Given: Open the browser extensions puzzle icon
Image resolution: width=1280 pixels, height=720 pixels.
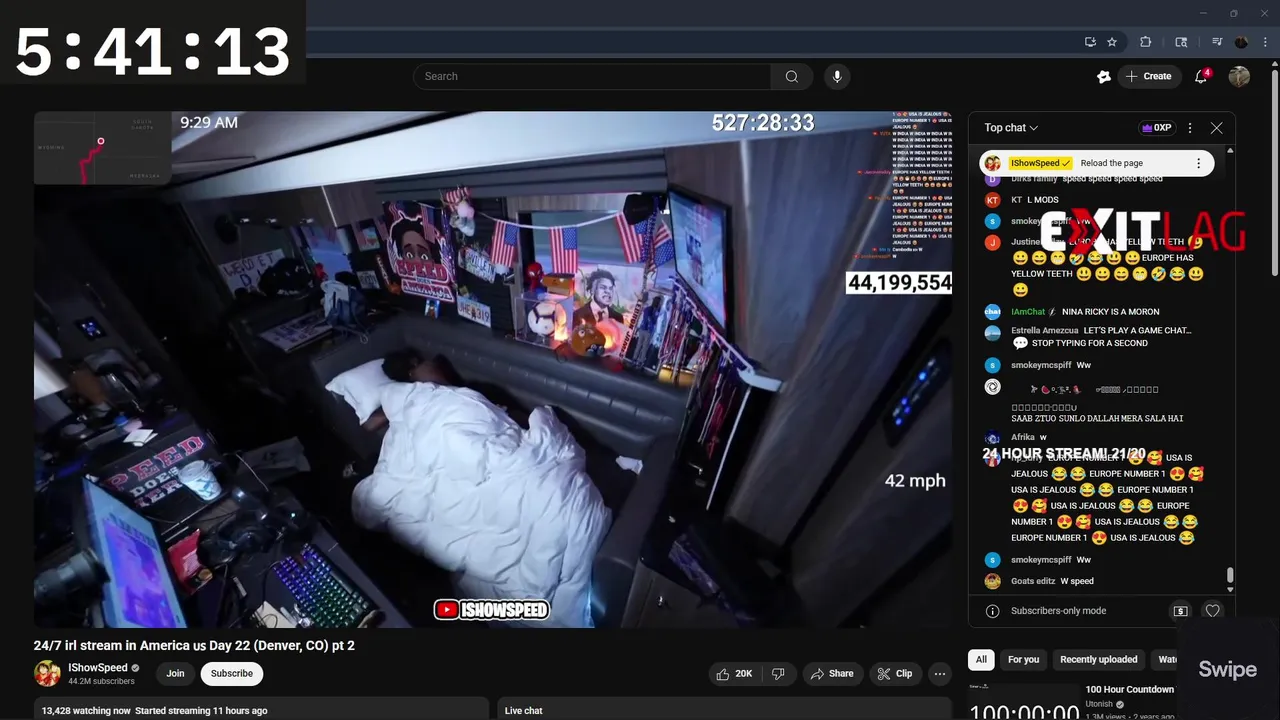Looking at the screenshot, I should [x=1146, y=42].
